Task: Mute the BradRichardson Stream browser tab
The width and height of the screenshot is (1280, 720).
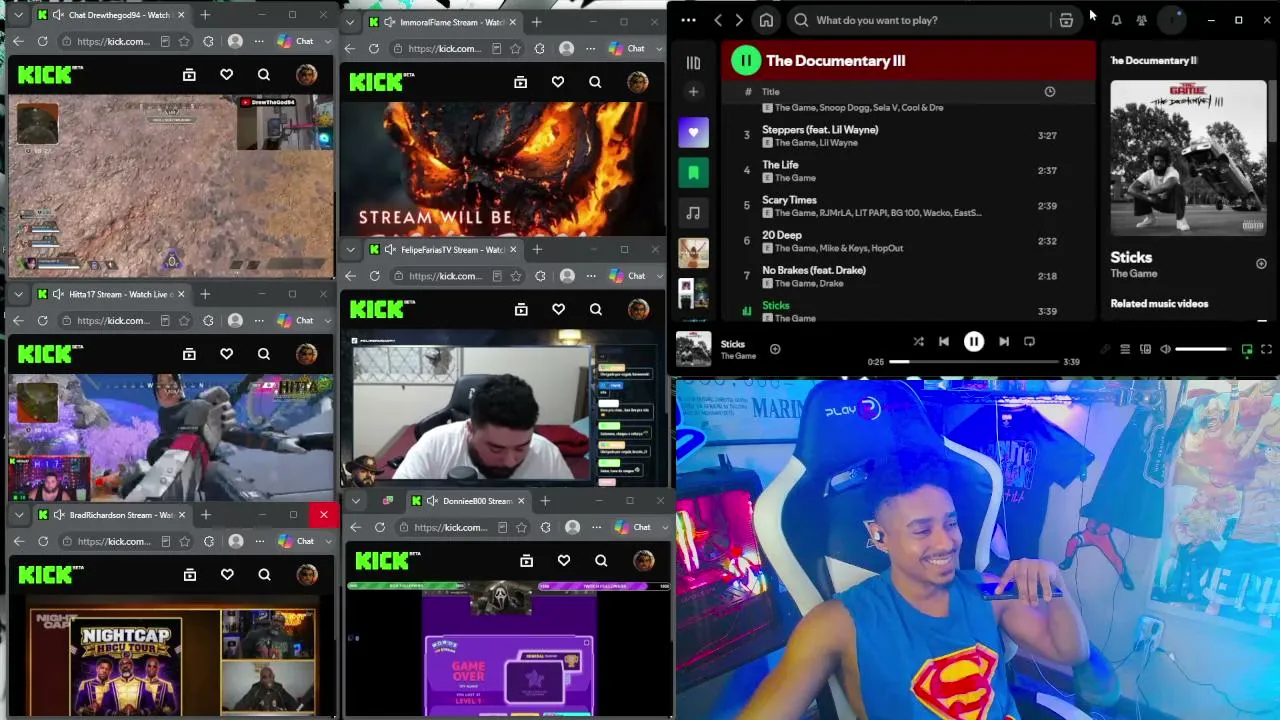Action: 58,515
